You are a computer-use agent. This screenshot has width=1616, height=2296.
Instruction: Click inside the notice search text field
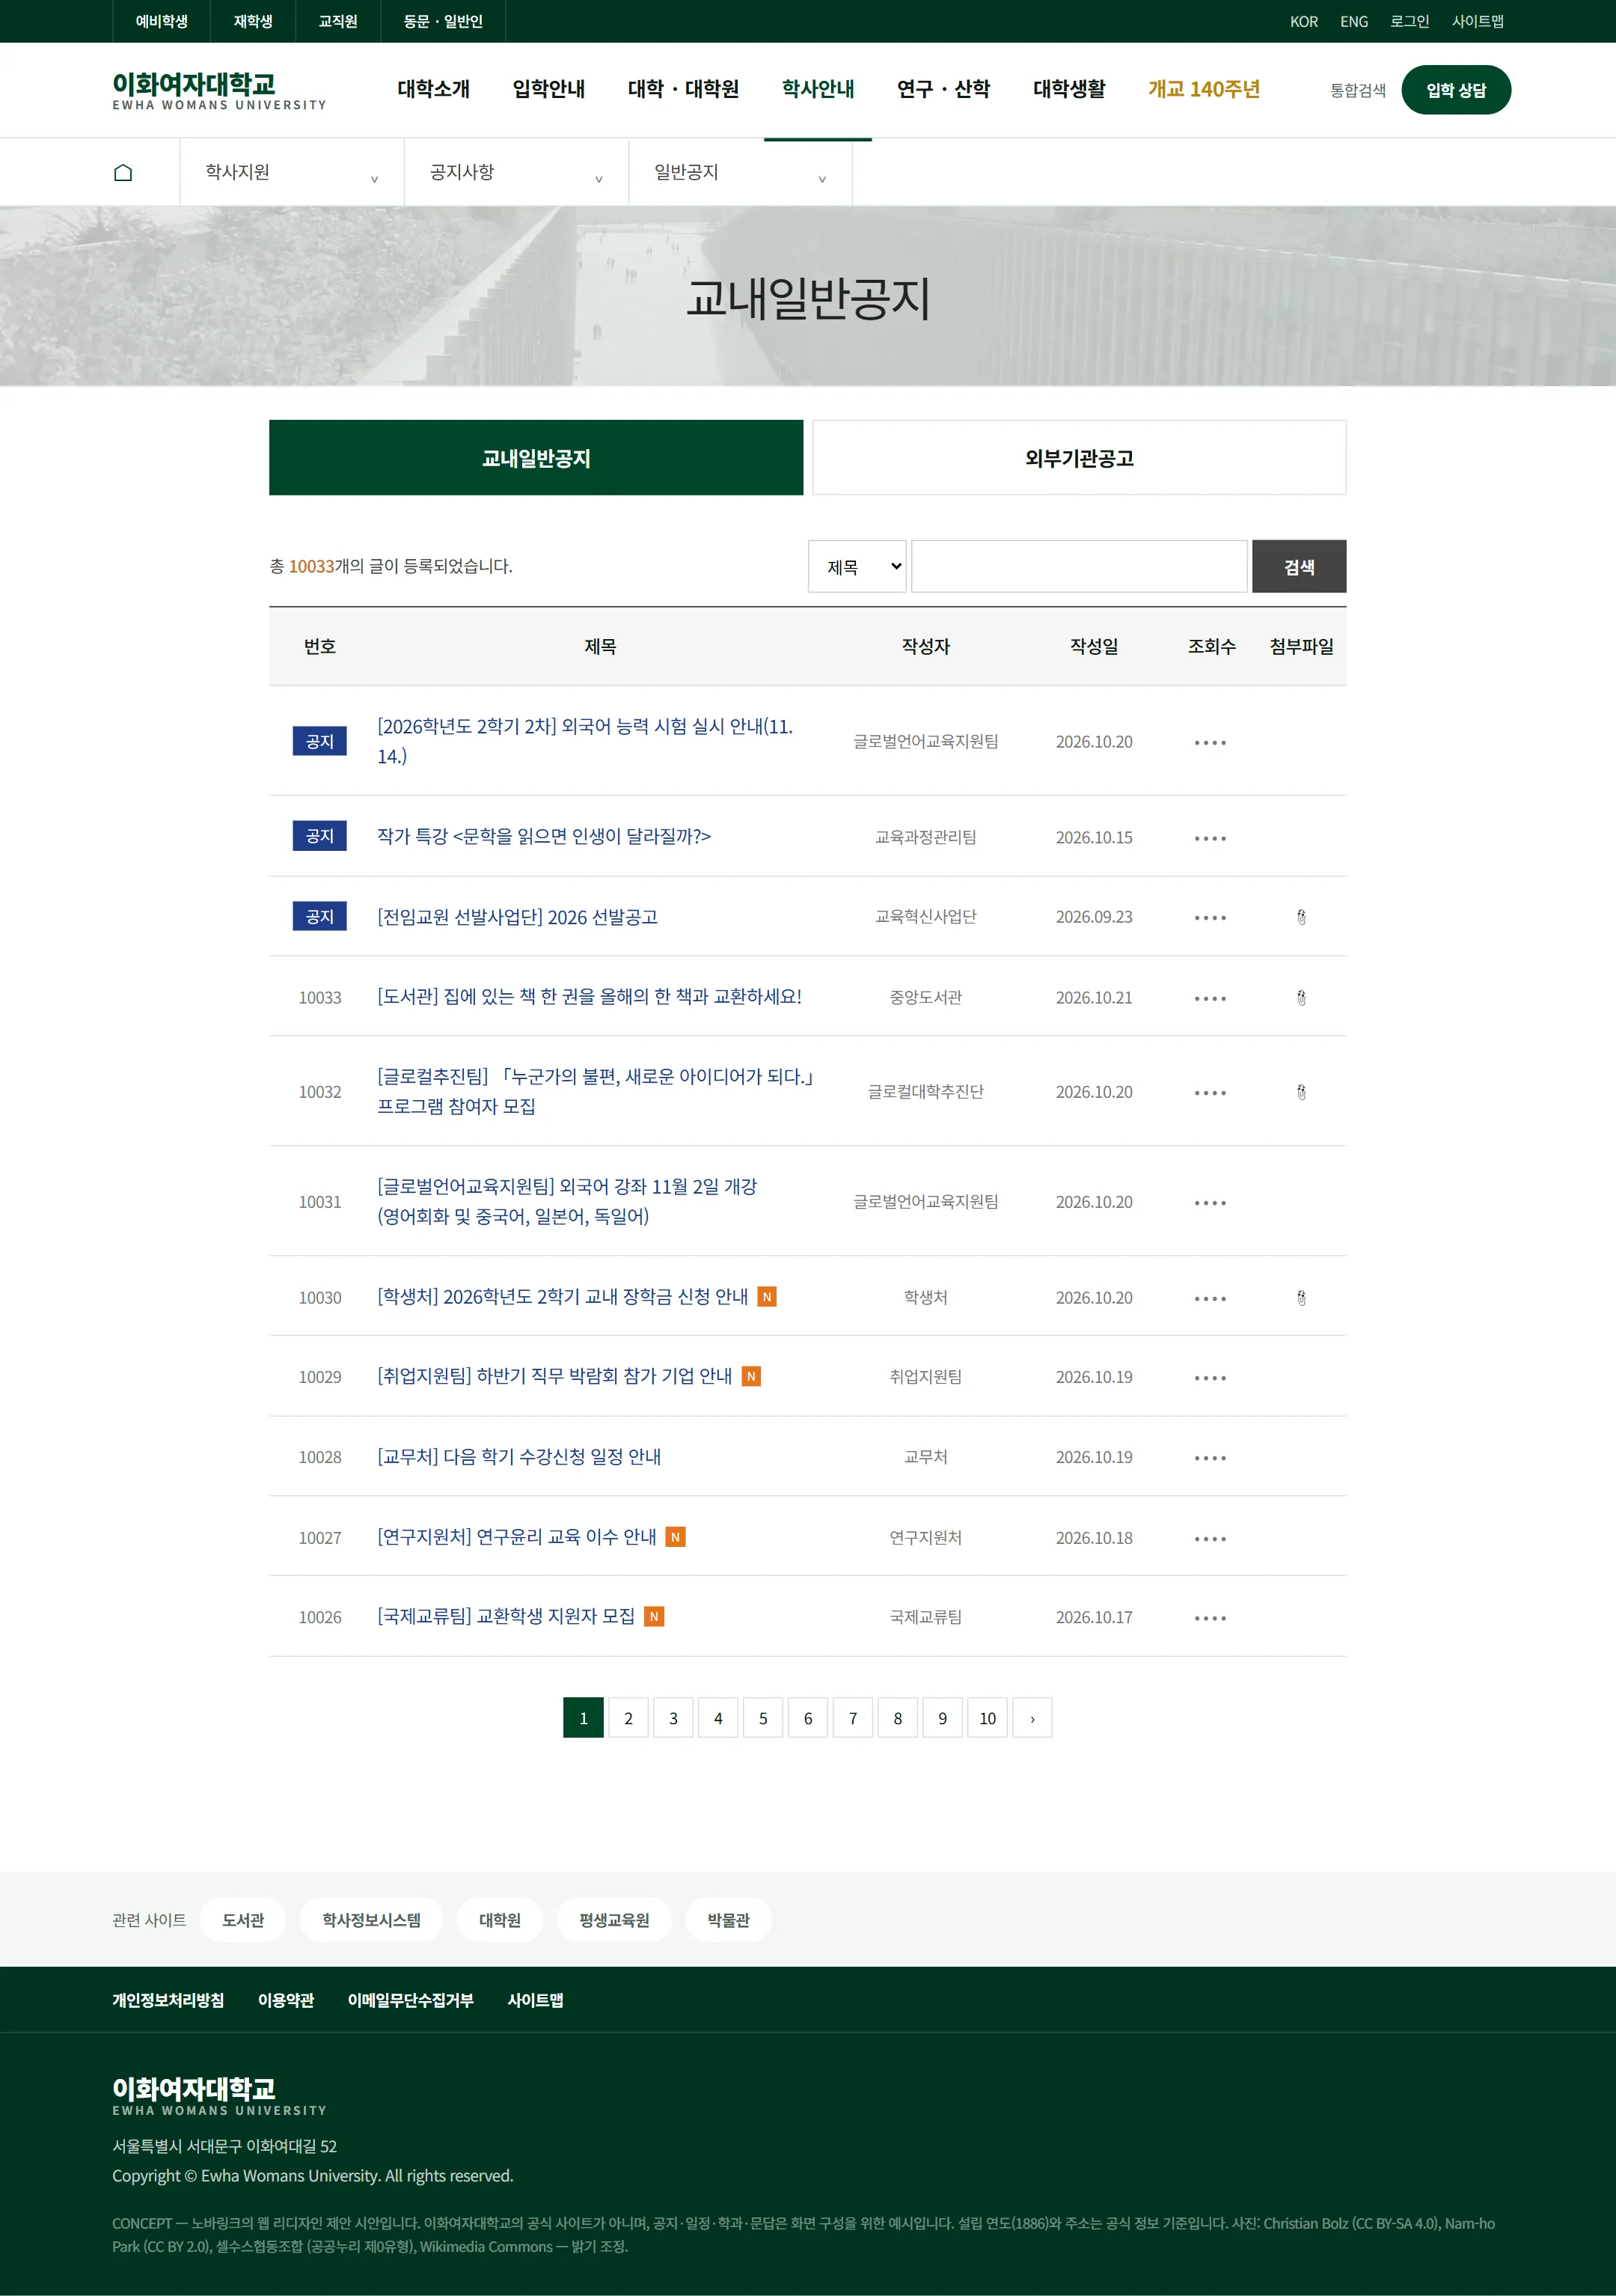click(x=1079, y=567)
